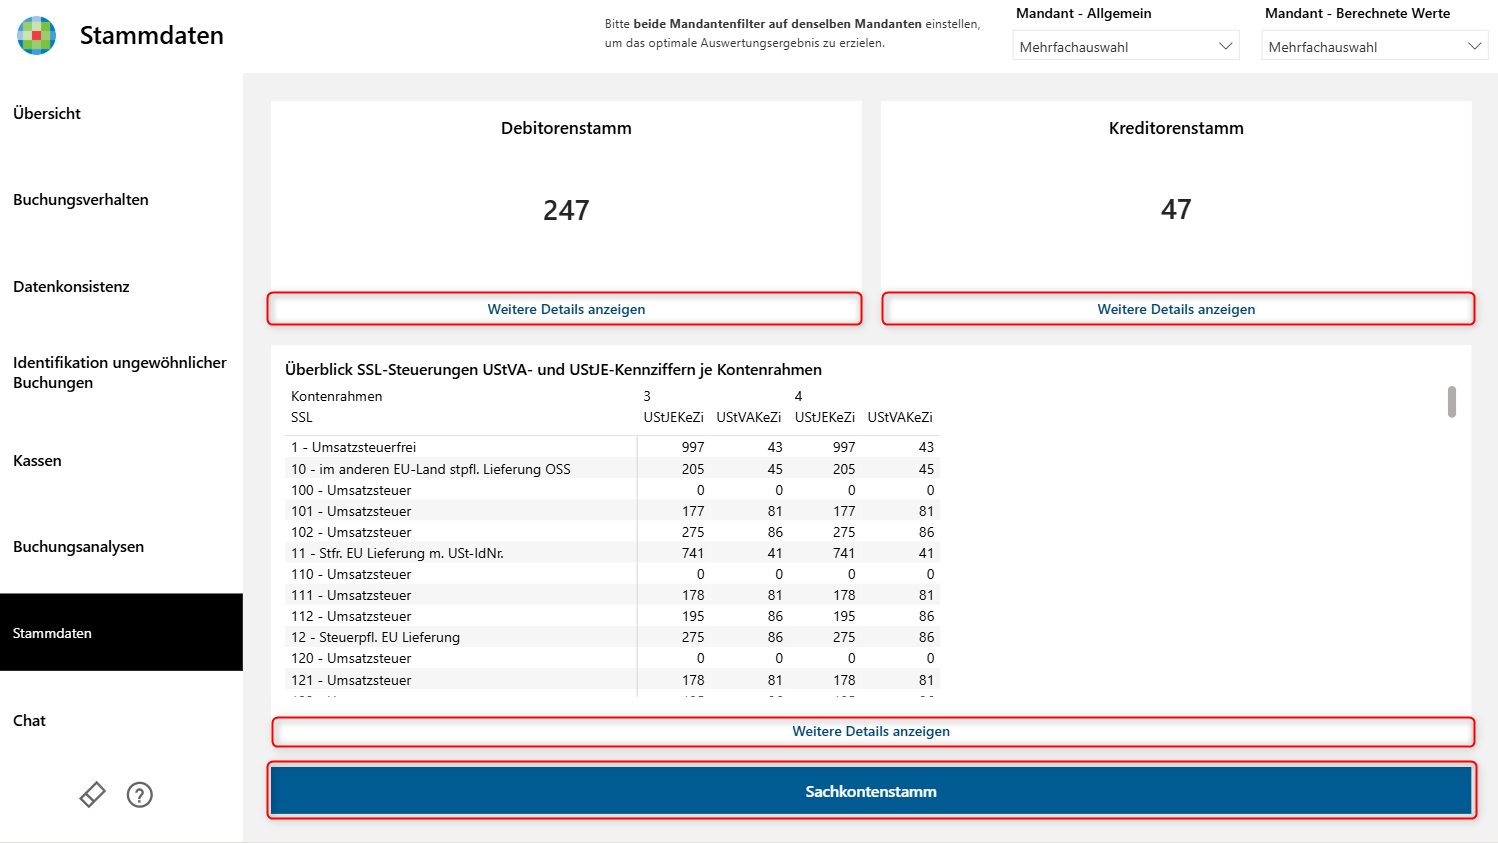The image size is (1498, 843).
Task: Click the Sachkontenstamm button
Action: tap(871, 791)
